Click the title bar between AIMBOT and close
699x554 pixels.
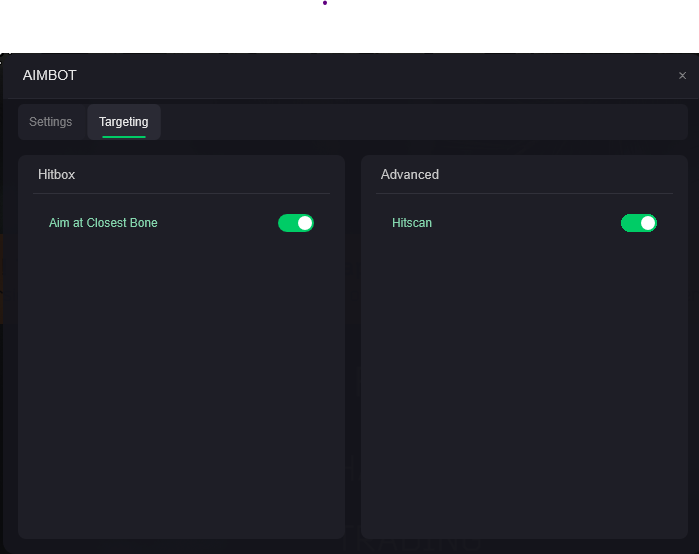[370, 75]
